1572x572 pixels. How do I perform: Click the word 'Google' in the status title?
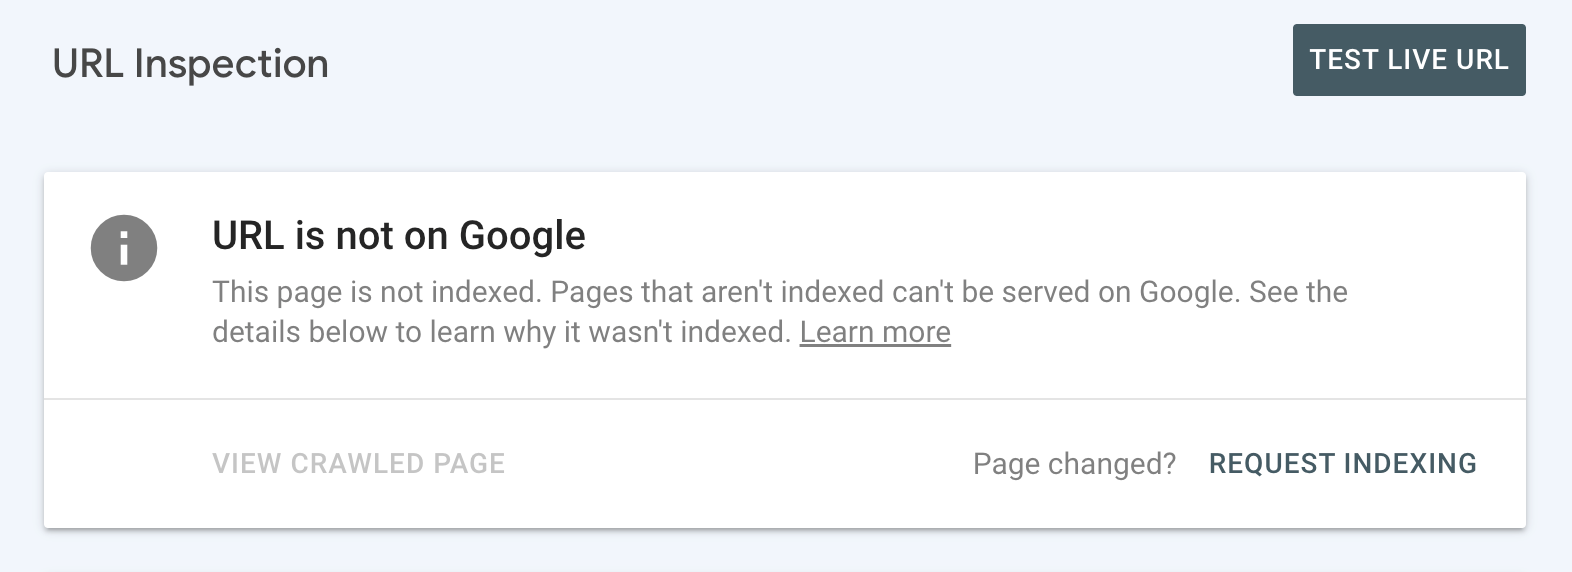click(x=522, y=236)
